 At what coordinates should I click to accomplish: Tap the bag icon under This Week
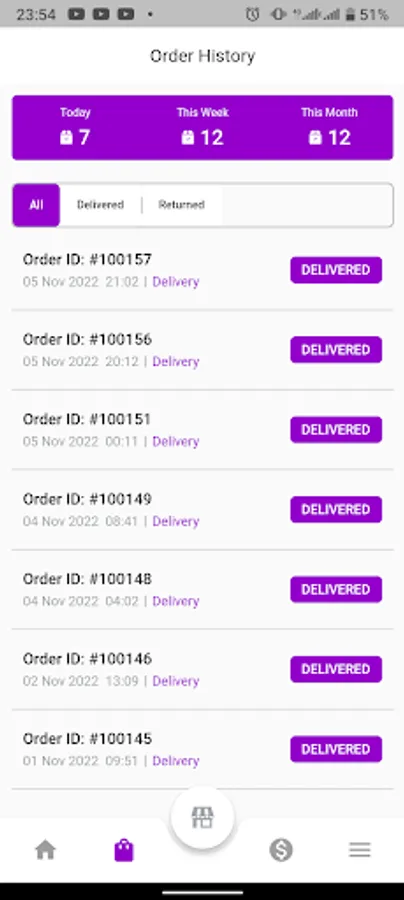(188, 137)
